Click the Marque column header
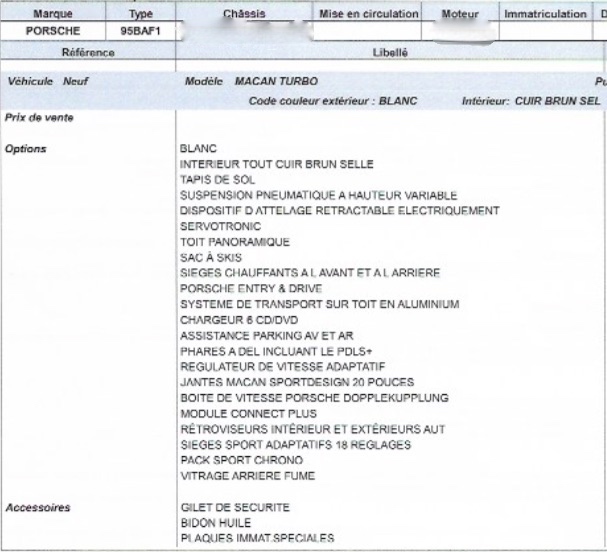The image size is (607, 552). [53, 14]
